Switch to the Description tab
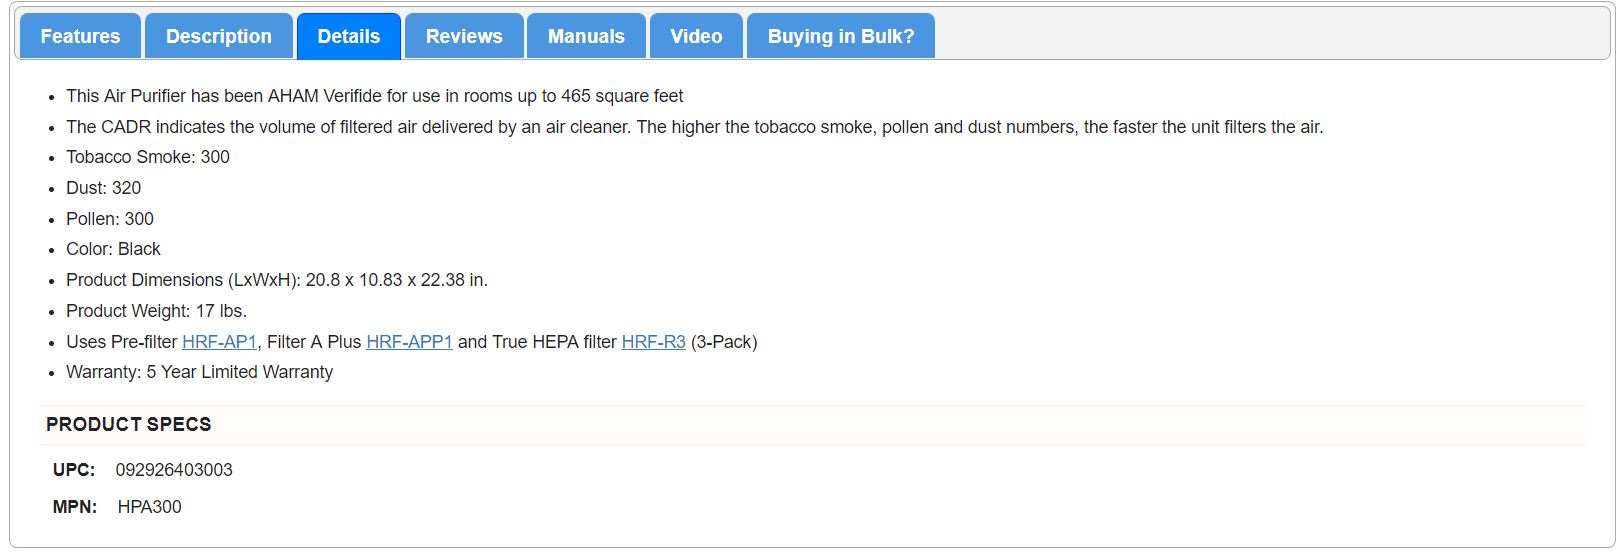 (218, 37)
